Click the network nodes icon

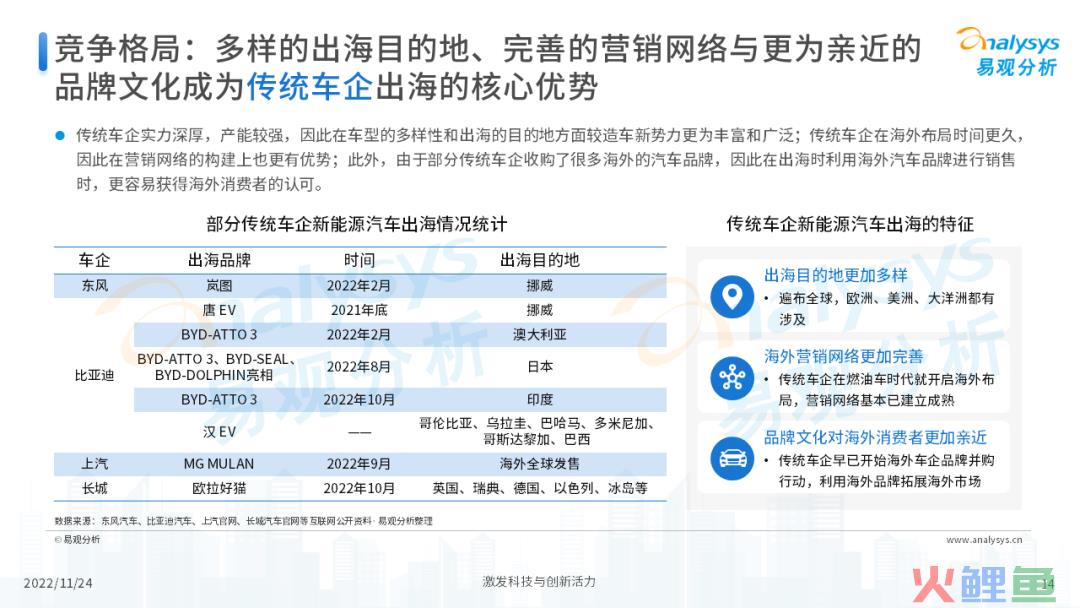coord(731,378)
